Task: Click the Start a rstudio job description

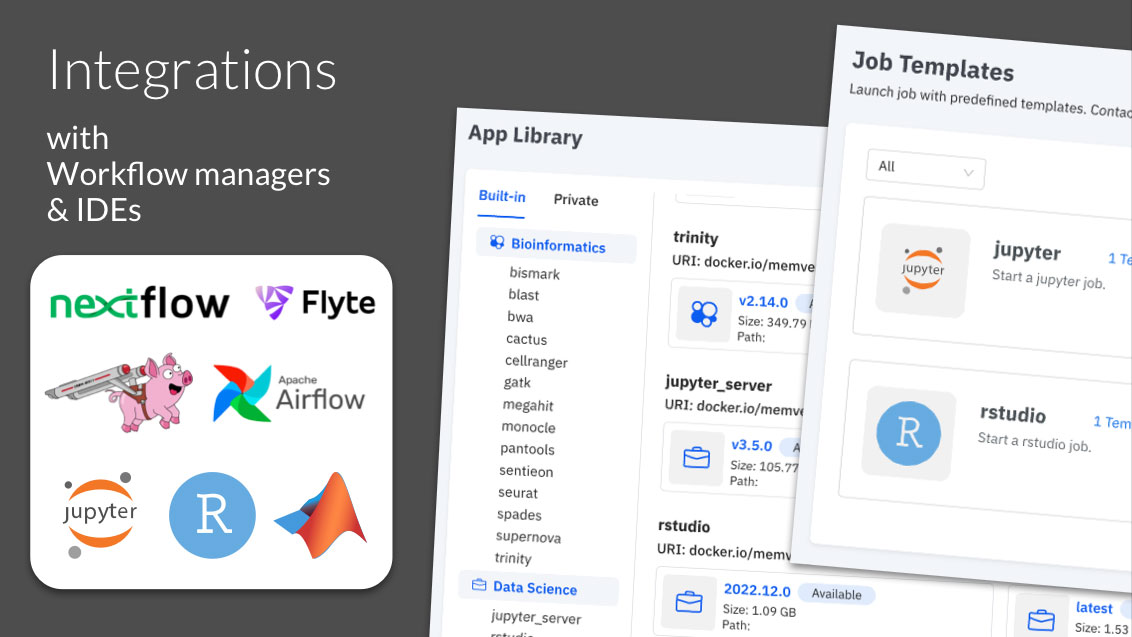Action: tap(1034, 442)
